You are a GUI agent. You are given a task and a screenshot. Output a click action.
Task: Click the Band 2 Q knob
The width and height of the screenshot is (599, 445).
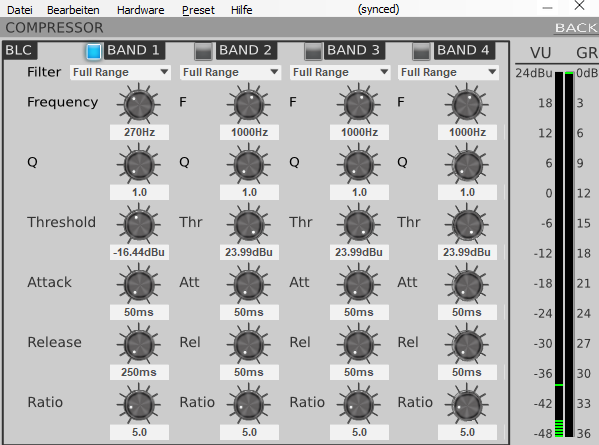249,164
